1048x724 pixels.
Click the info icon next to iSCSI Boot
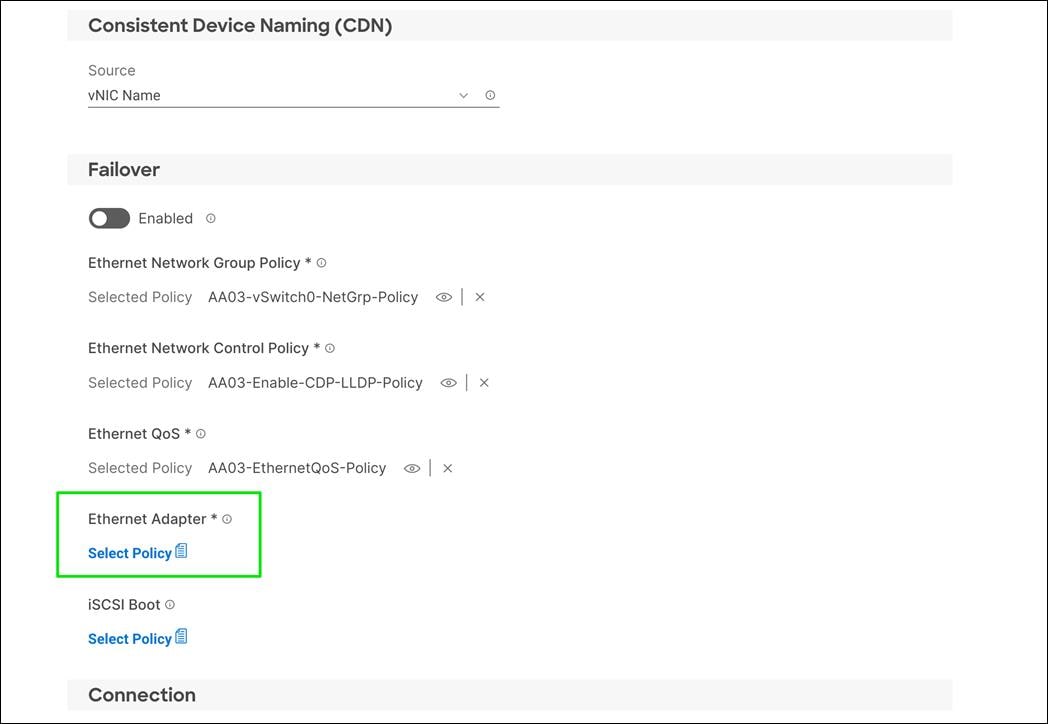tap(168, 604)
